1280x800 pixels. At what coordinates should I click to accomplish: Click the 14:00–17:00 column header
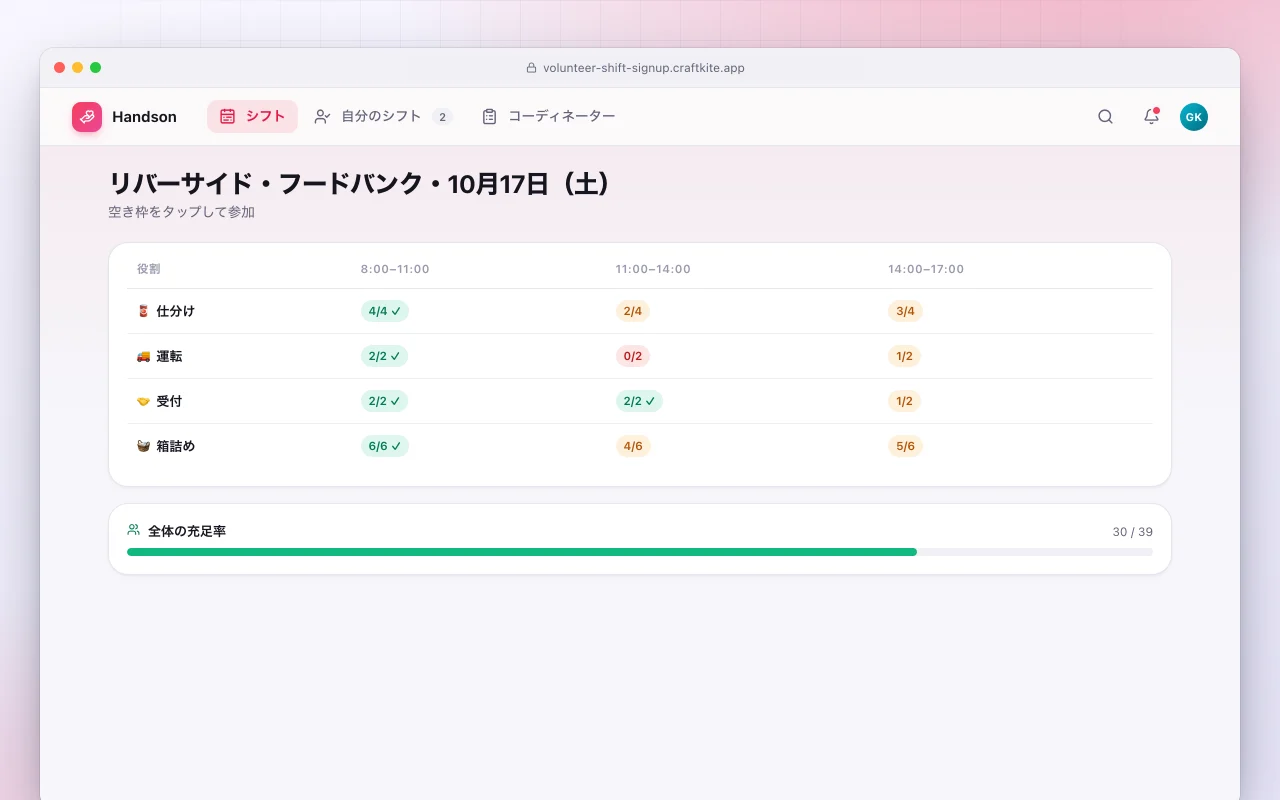[x=926, y=269]
